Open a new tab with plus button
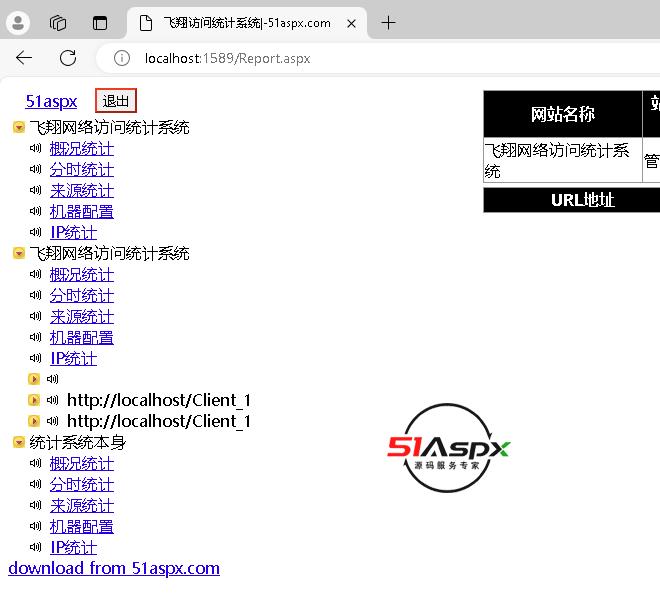The width and height of the screenshot is (660, 608). [x=388, y=23]
